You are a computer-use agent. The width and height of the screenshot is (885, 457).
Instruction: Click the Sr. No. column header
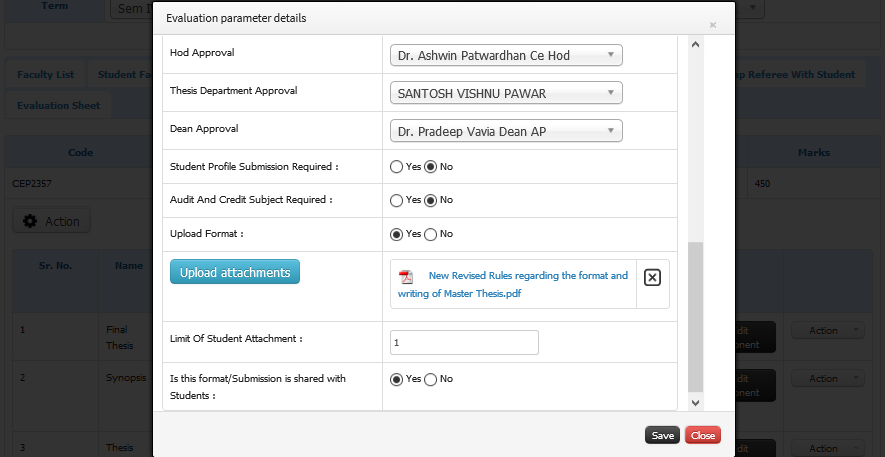55,266
